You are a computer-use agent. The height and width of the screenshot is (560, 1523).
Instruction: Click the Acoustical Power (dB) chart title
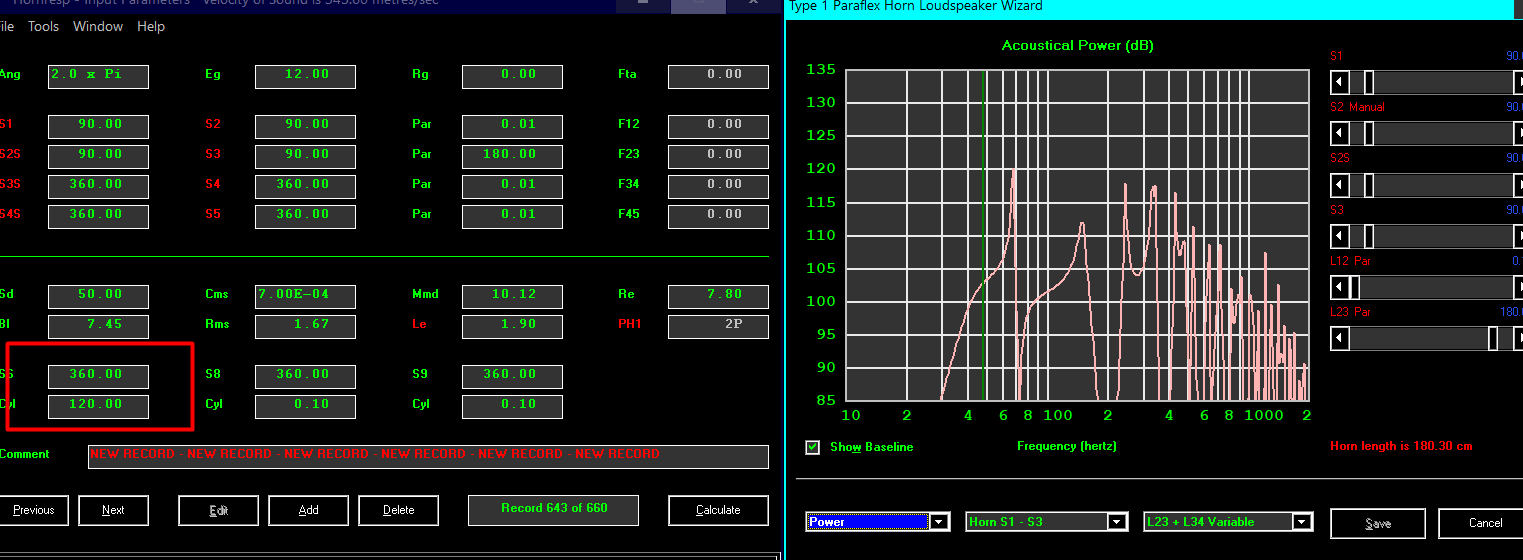[1078, 46]
